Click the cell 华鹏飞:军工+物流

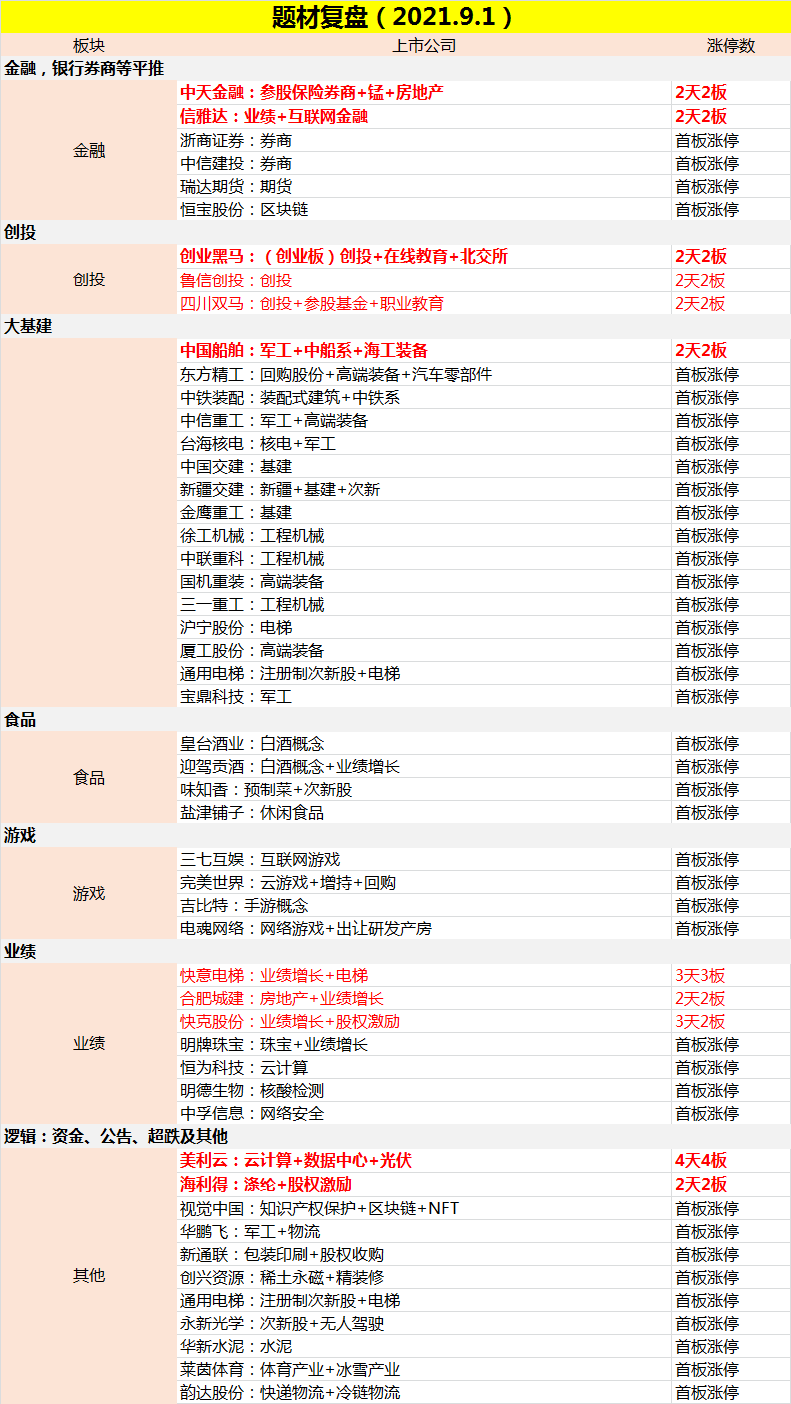click(x=424, y=1231)
